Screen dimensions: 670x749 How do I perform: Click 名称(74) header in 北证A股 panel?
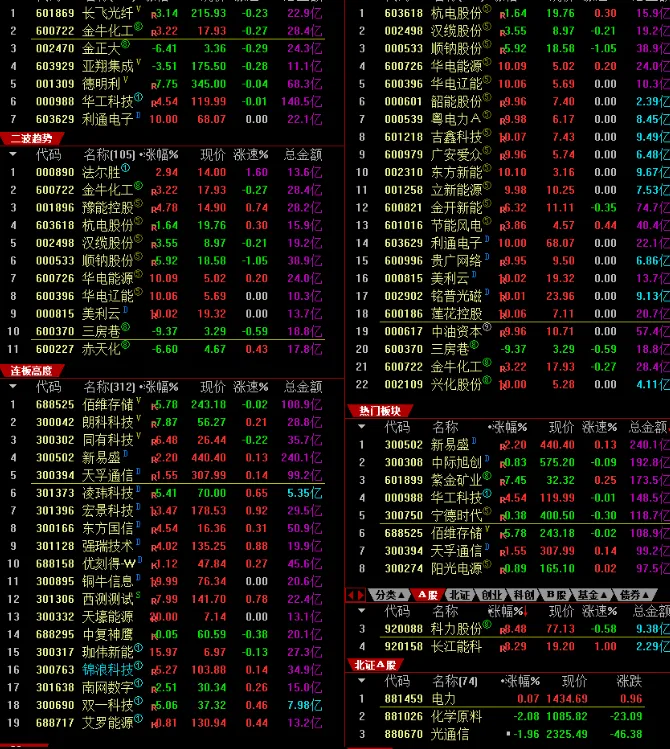pyautogui.click(x=455, y=681)
